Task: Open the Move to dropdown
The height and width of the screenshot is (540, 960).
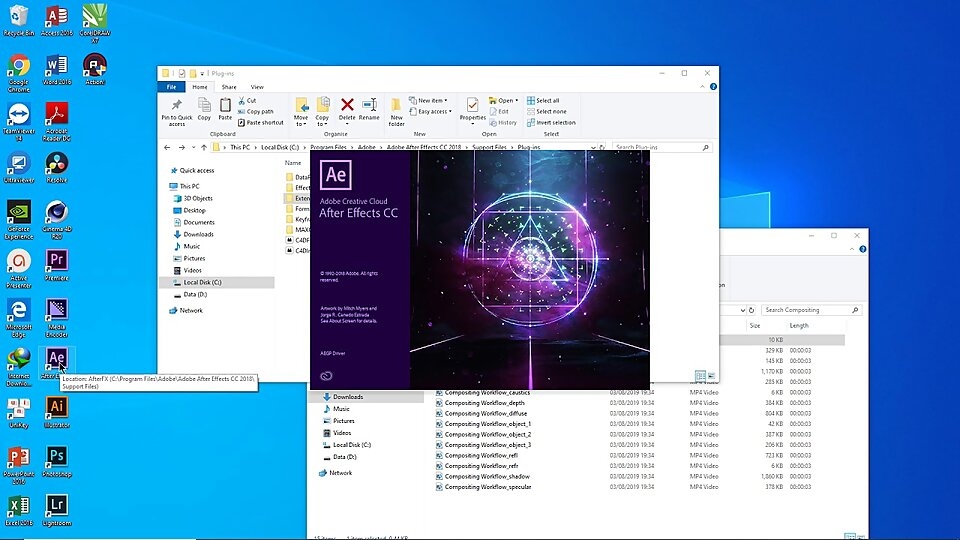Action: [301, 112]
